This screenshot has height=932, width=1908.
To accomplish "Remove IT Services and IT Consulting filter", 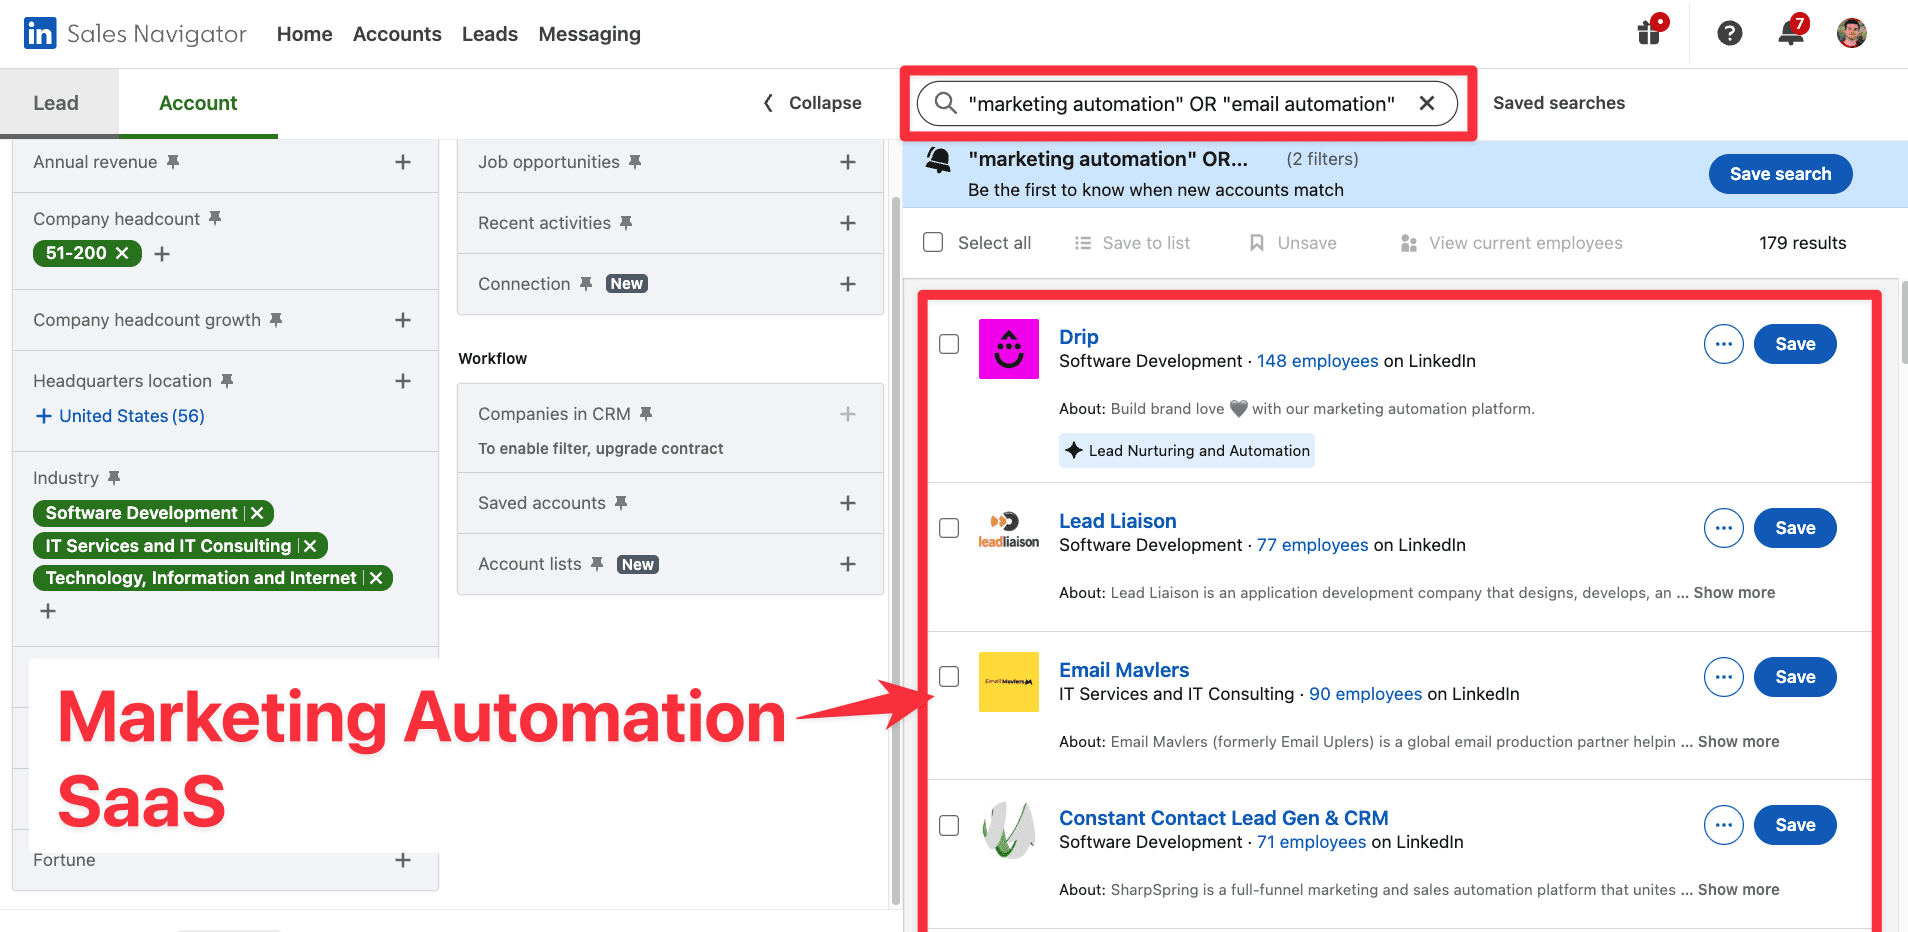I will point(310,546).
